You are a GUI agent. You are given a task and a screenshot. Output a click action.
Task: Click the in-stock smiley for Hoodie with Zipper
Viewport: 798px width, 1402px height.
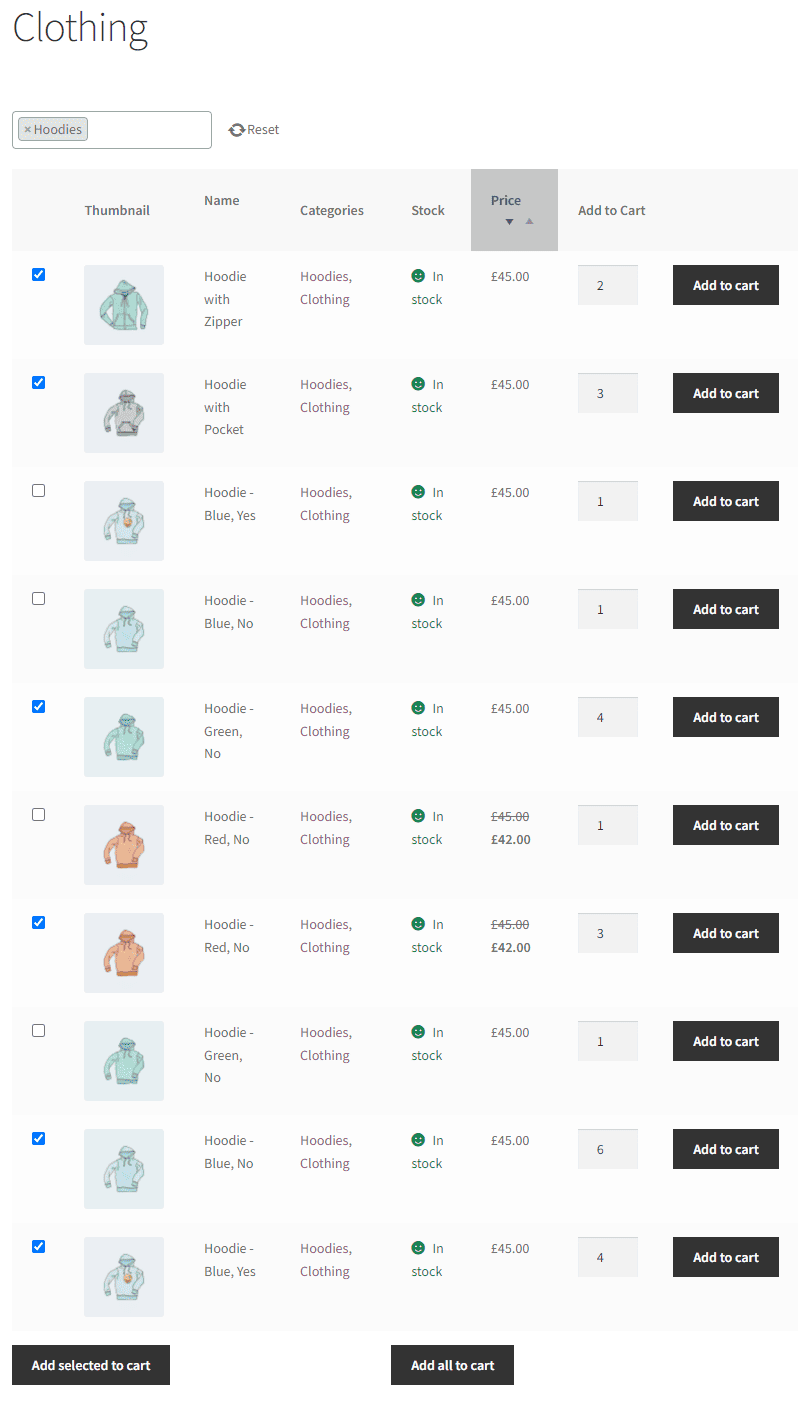(x=418, y=276)
